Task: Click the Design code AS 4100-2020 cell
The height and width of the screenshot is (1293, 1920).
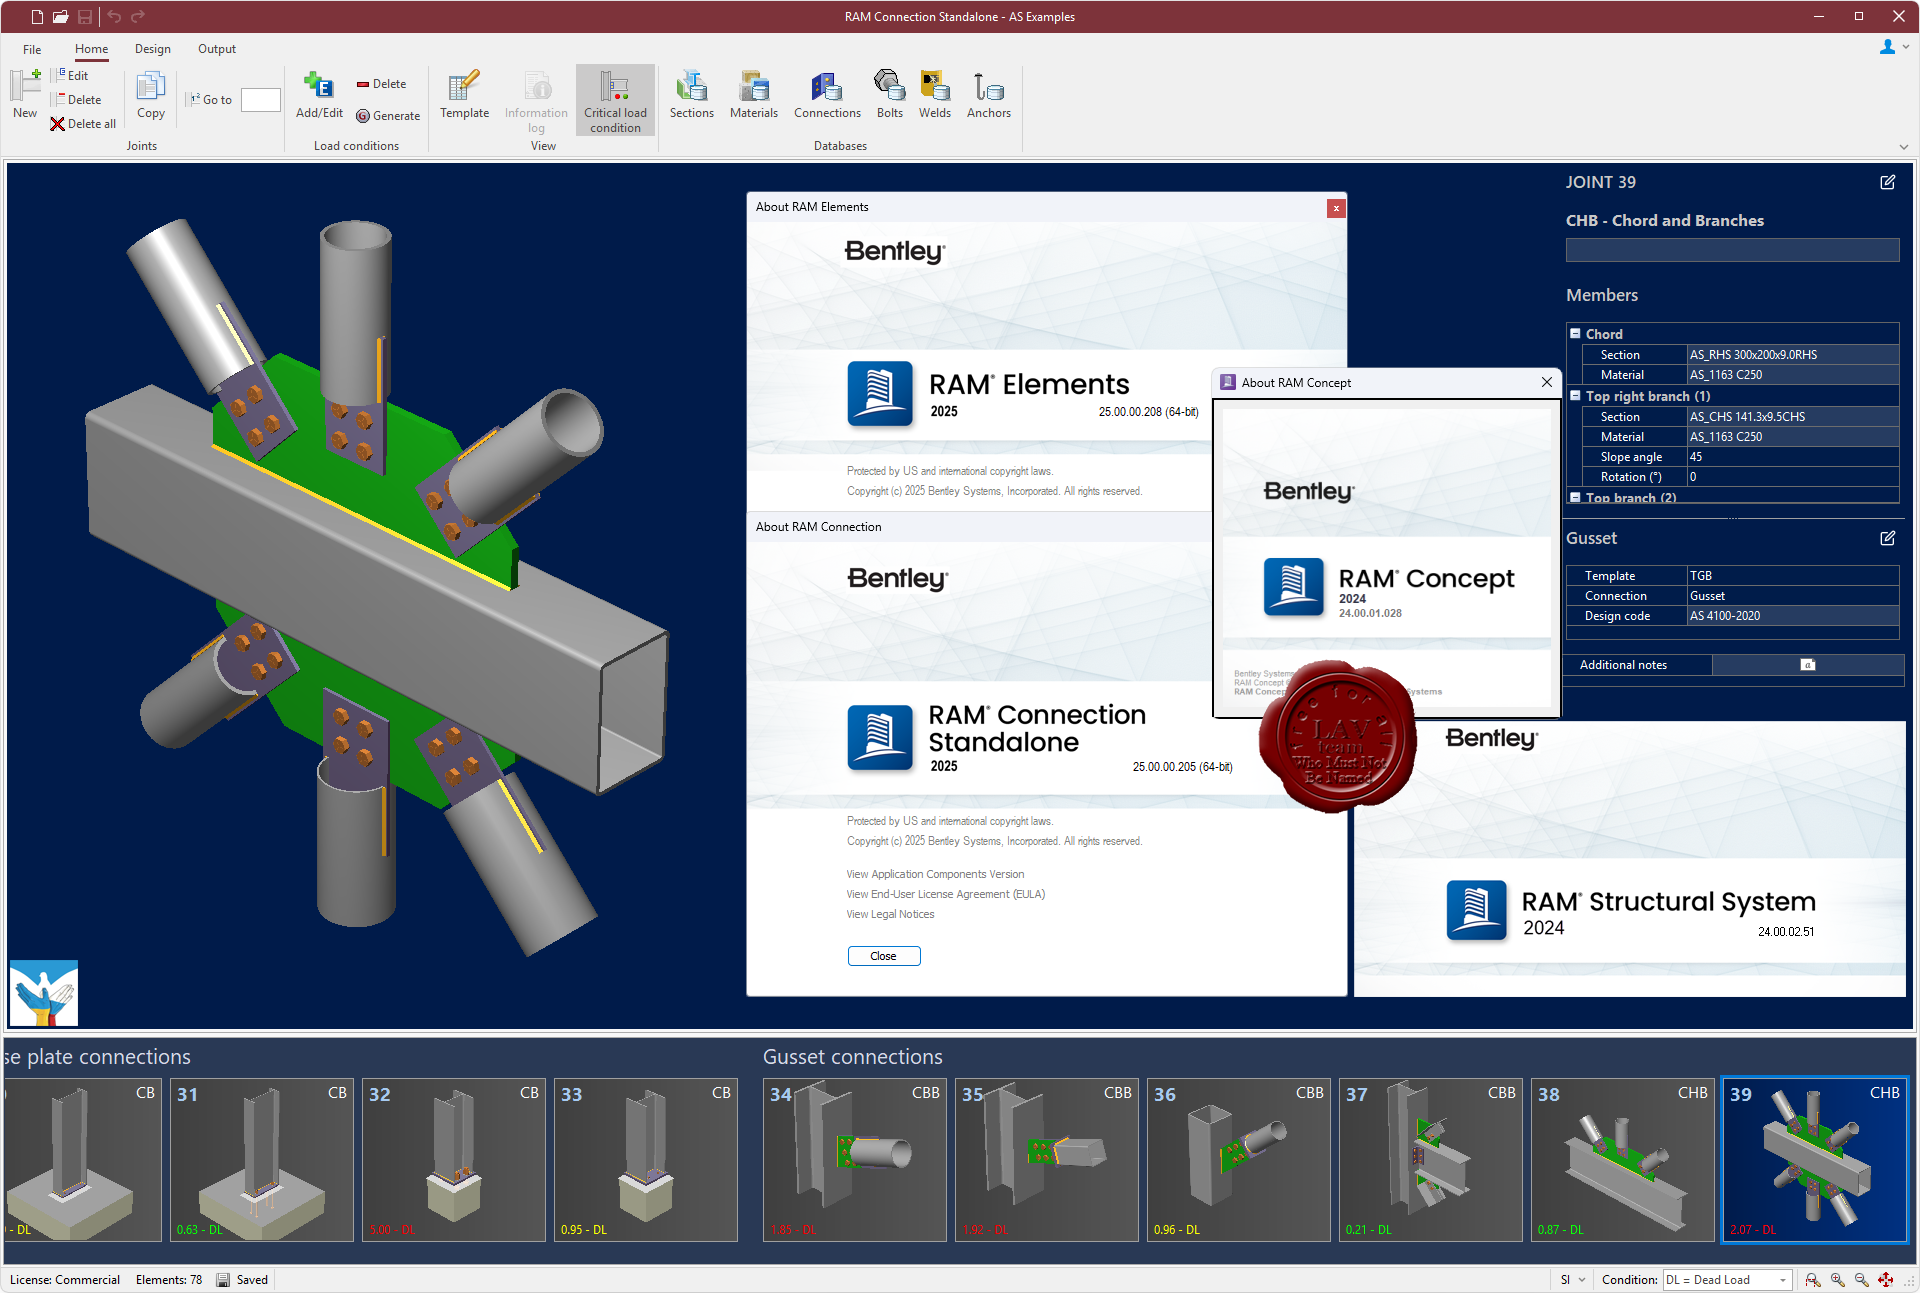Action: click(x=1792, y=616)
